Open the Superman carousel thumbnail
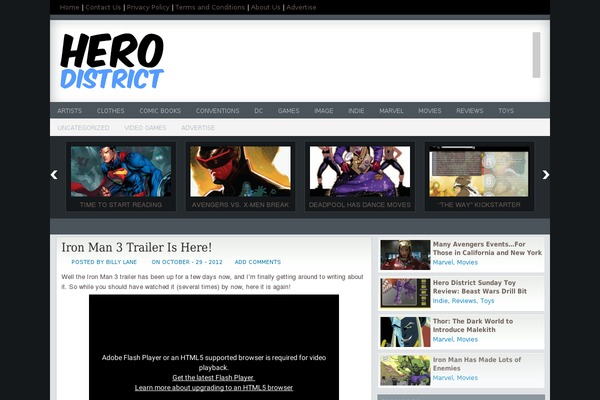Screen dimensions: 600x400 pos(121,171)
